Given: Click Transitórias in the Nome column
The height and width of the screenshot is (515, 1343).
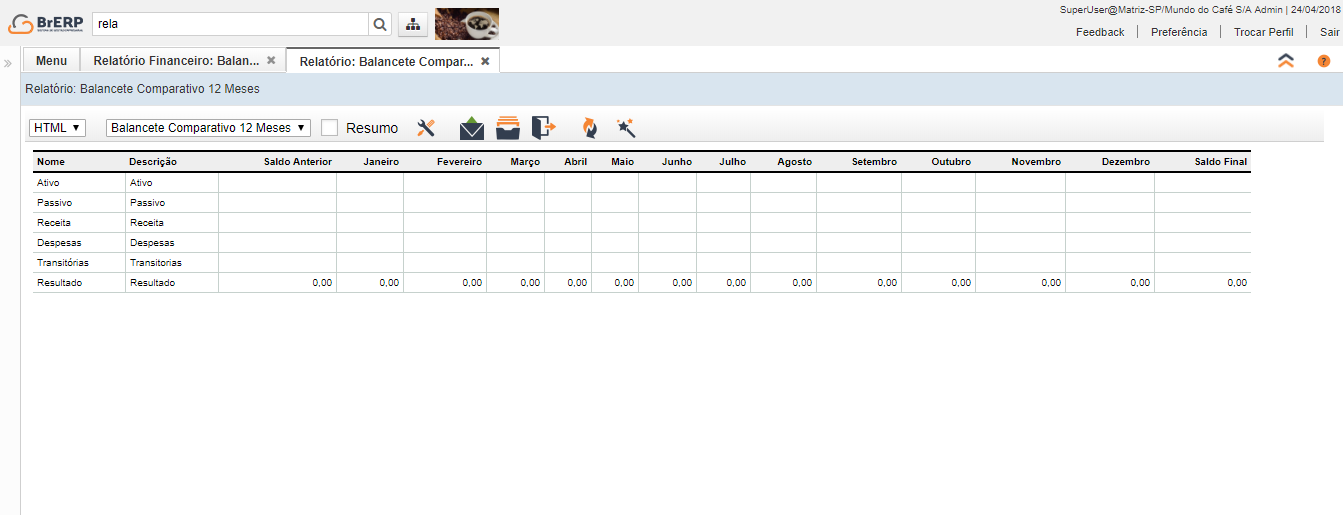Looking at the screenshot, I should (x=63, y=263).
